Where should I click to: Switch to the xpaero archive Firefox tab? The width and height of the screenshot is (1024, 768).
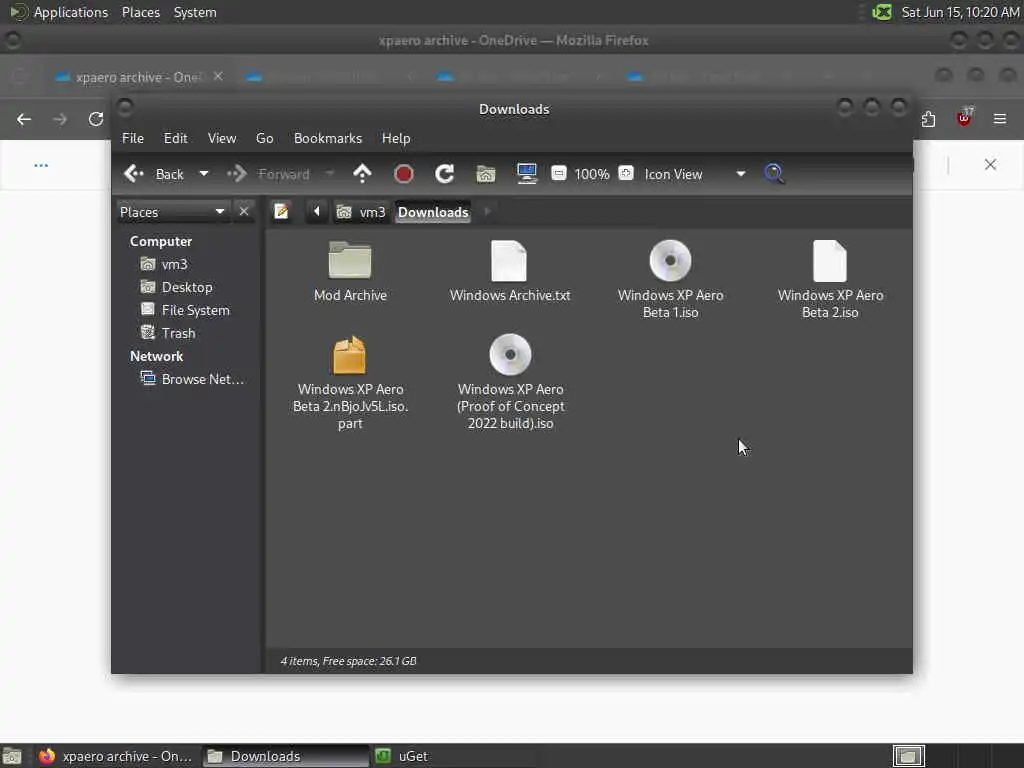click(x=137, y=77)
